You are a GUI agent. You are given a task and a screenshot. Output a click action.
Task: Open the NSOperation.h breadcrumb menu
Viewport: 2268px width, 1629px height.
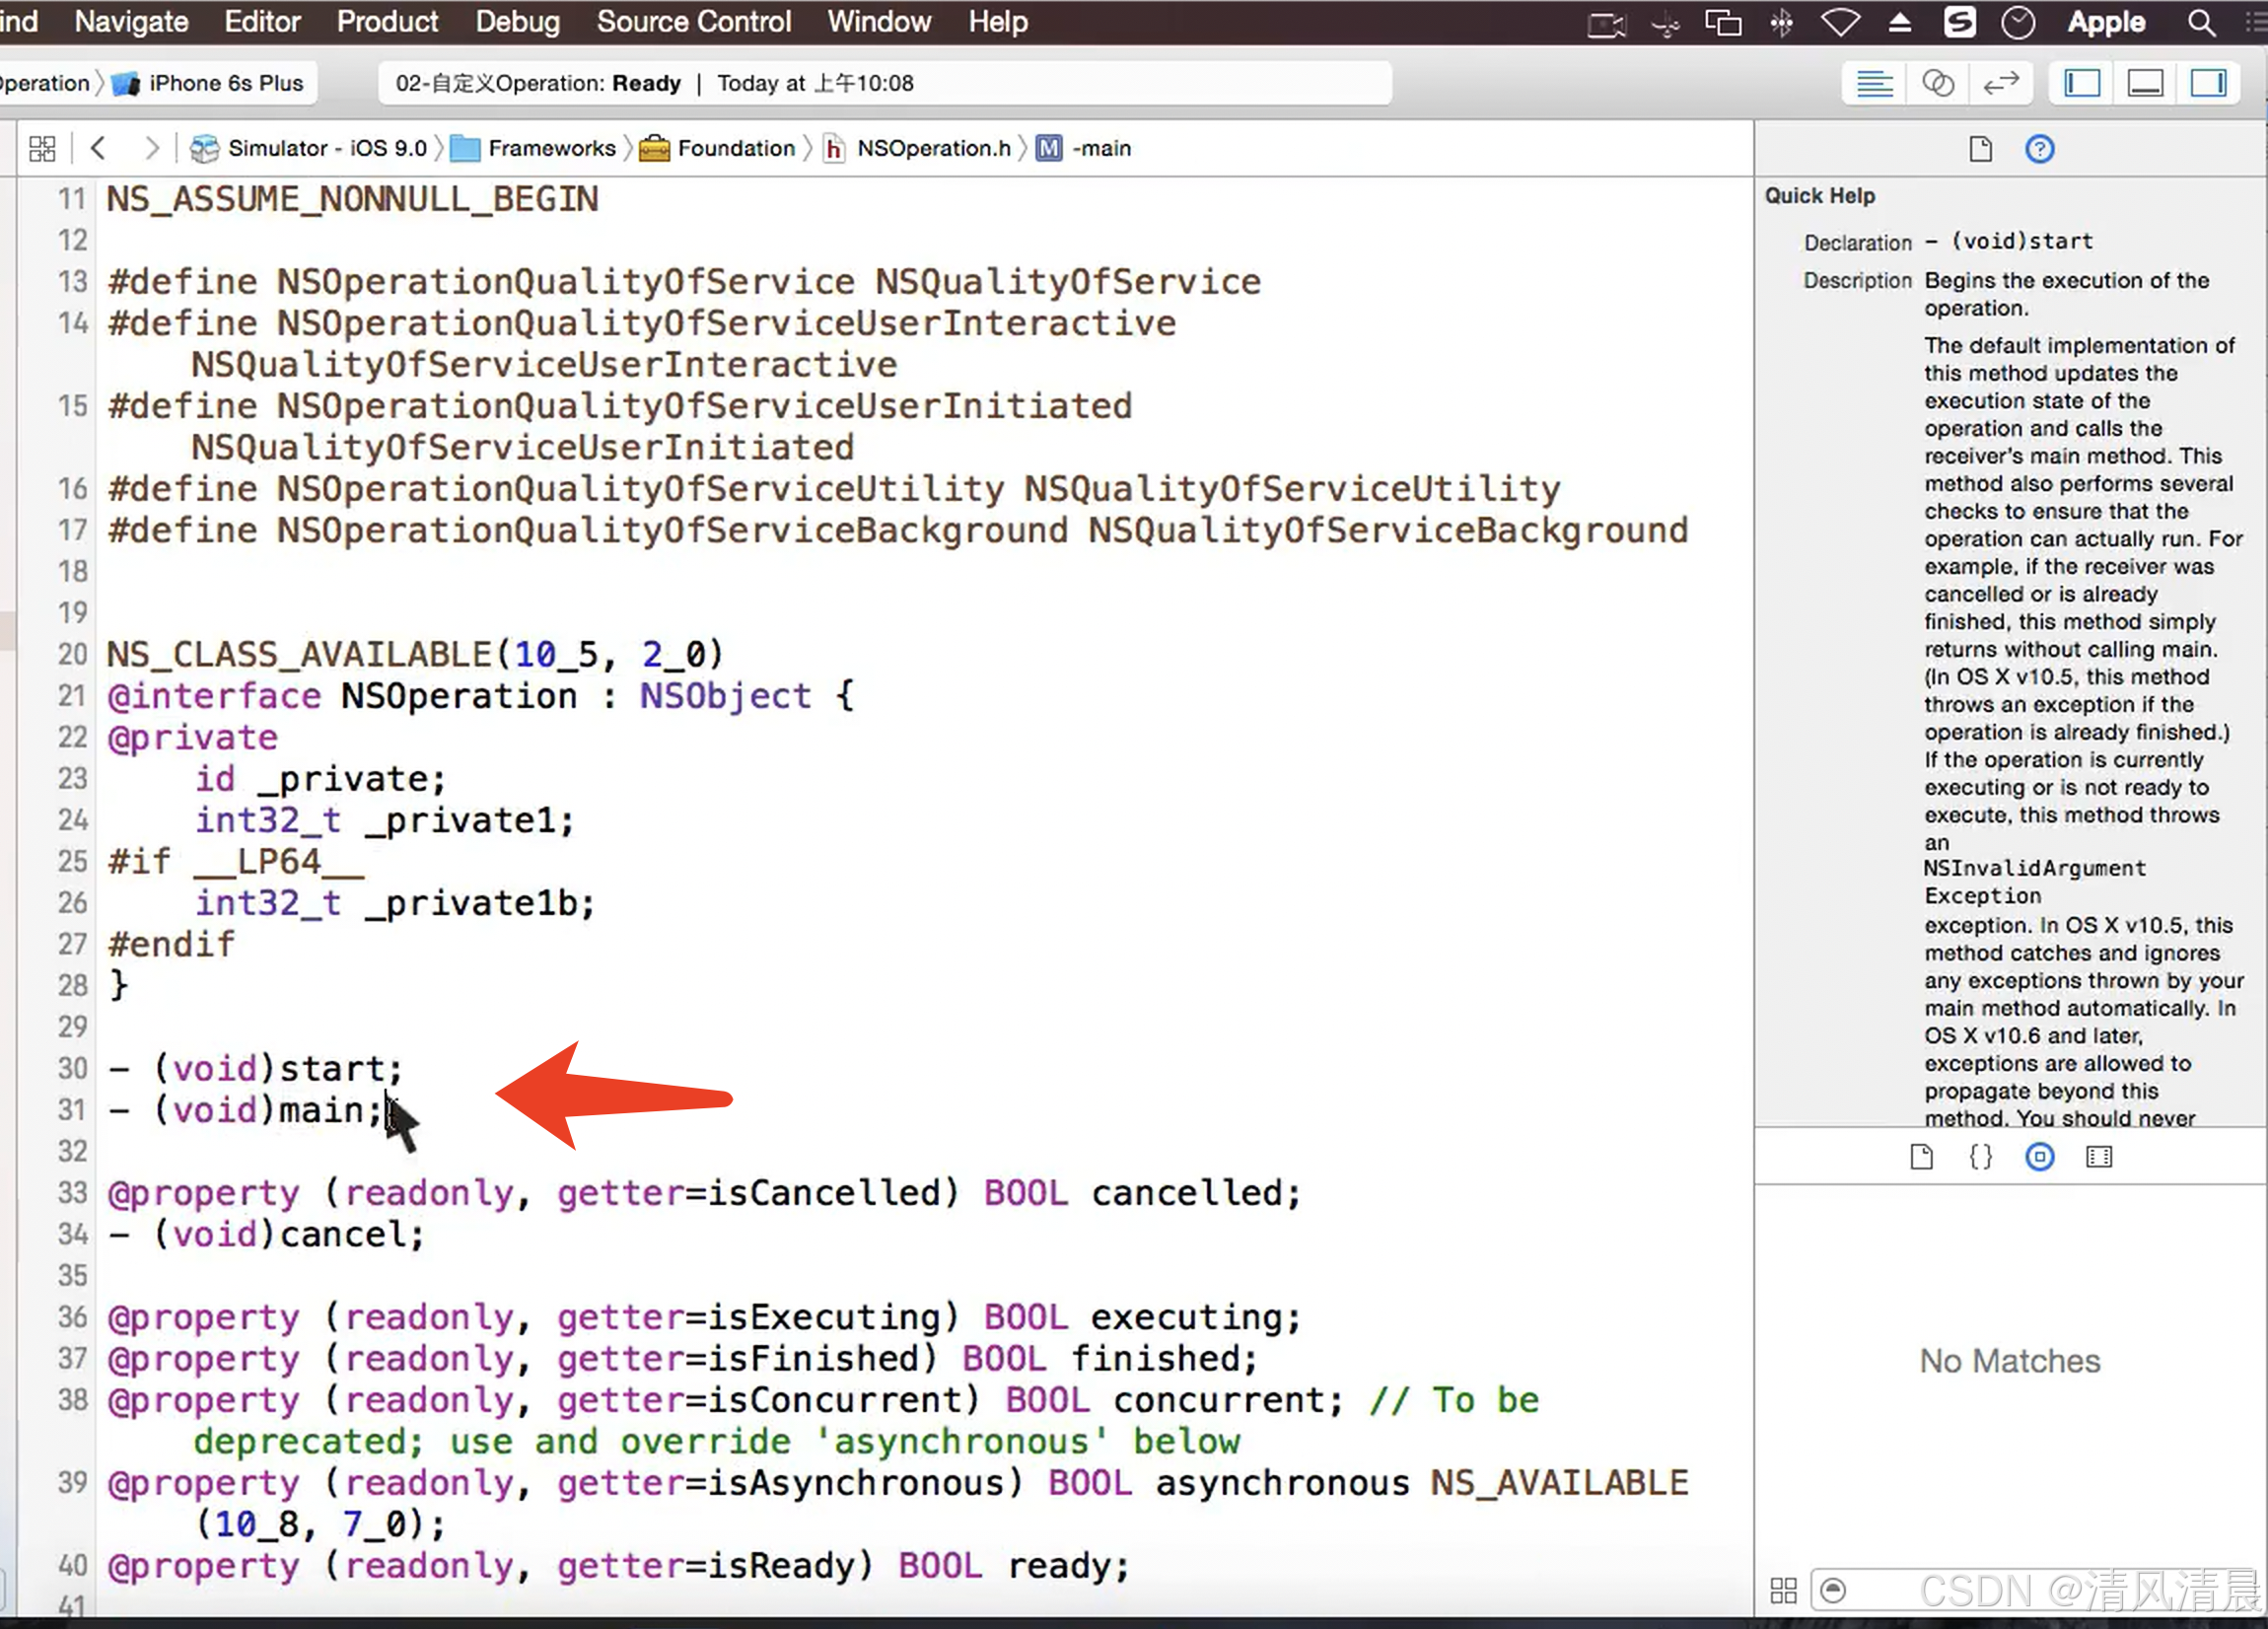pos(932,148)
